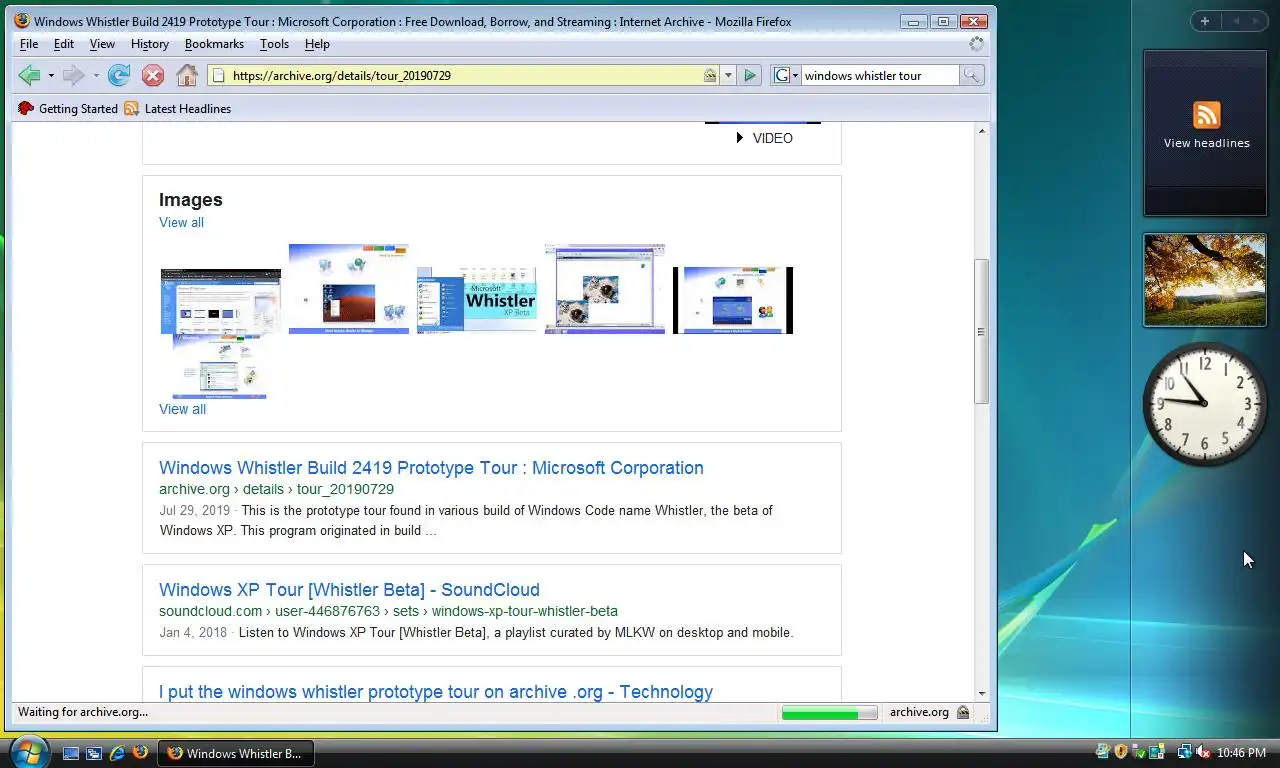Click the 'archive.org › details › tour_20190729' breadcrumb
Image resolution: width=1280 pixels, height=768 pixels.
276,489
